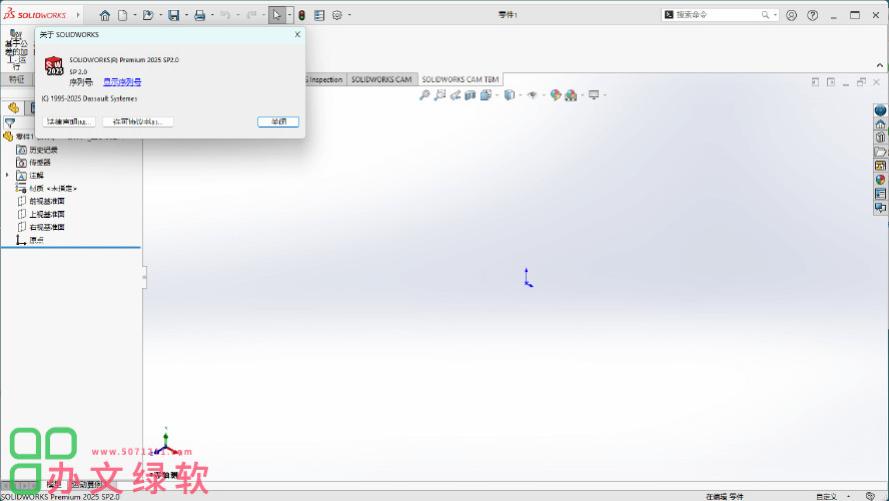Click the 显示序列号 link in About dialog

tap(122, 82)
